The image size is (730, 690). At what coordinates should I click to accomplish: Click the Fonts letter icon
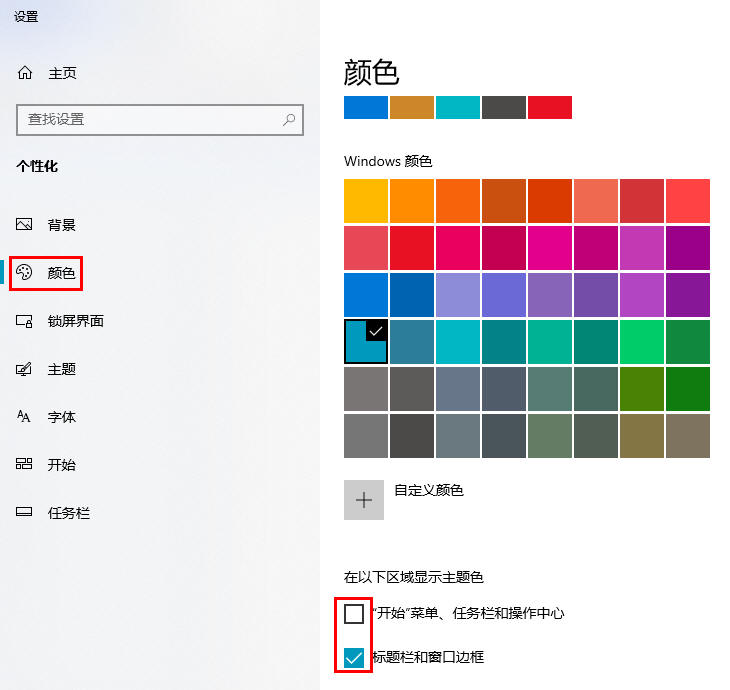(26, 417)
